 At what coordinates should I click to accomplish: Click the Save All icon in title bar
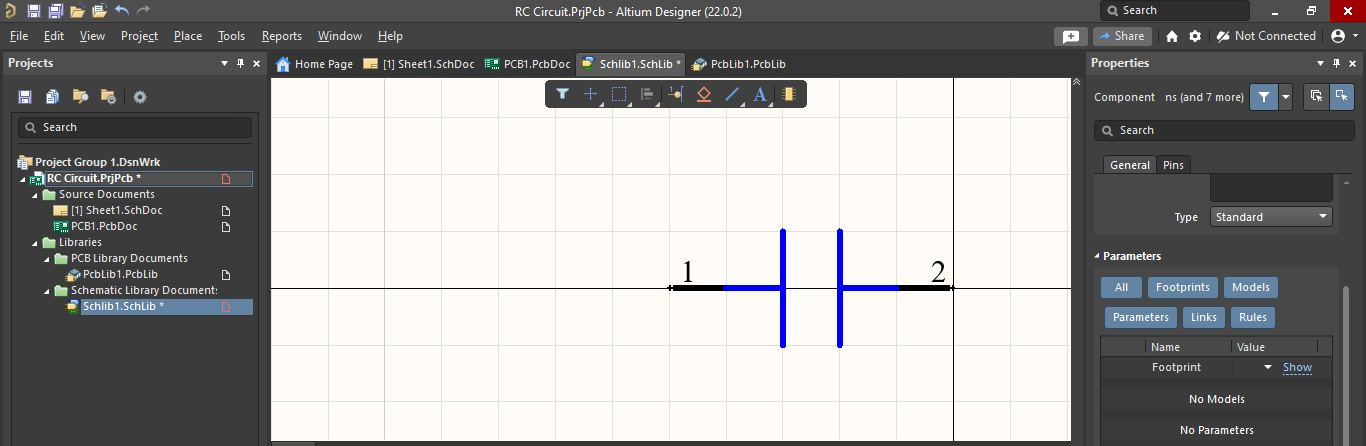coord(55,11)
